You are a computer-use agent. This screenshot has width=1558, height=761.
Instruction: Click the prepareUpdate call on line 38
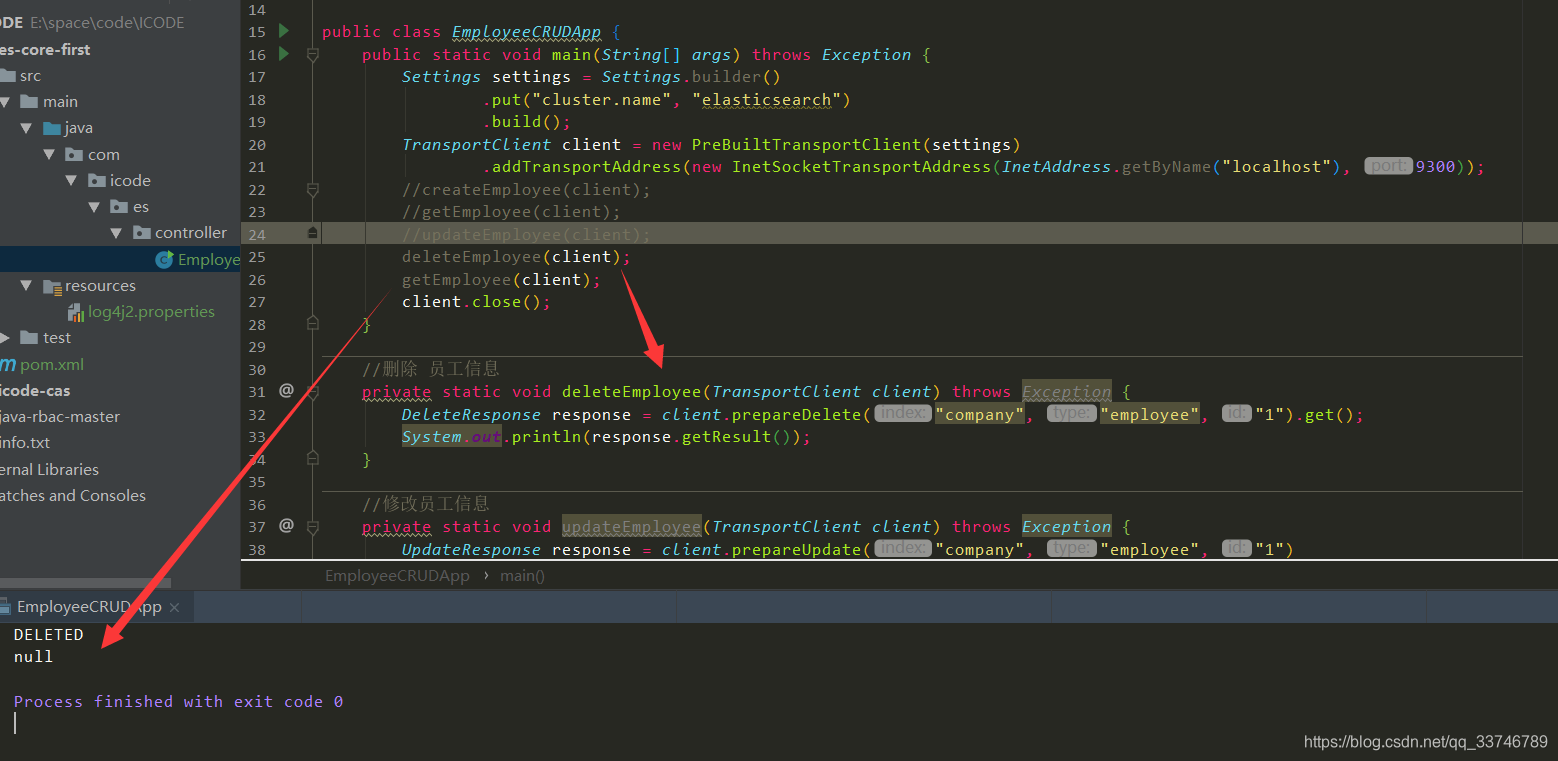coord(796,549)
